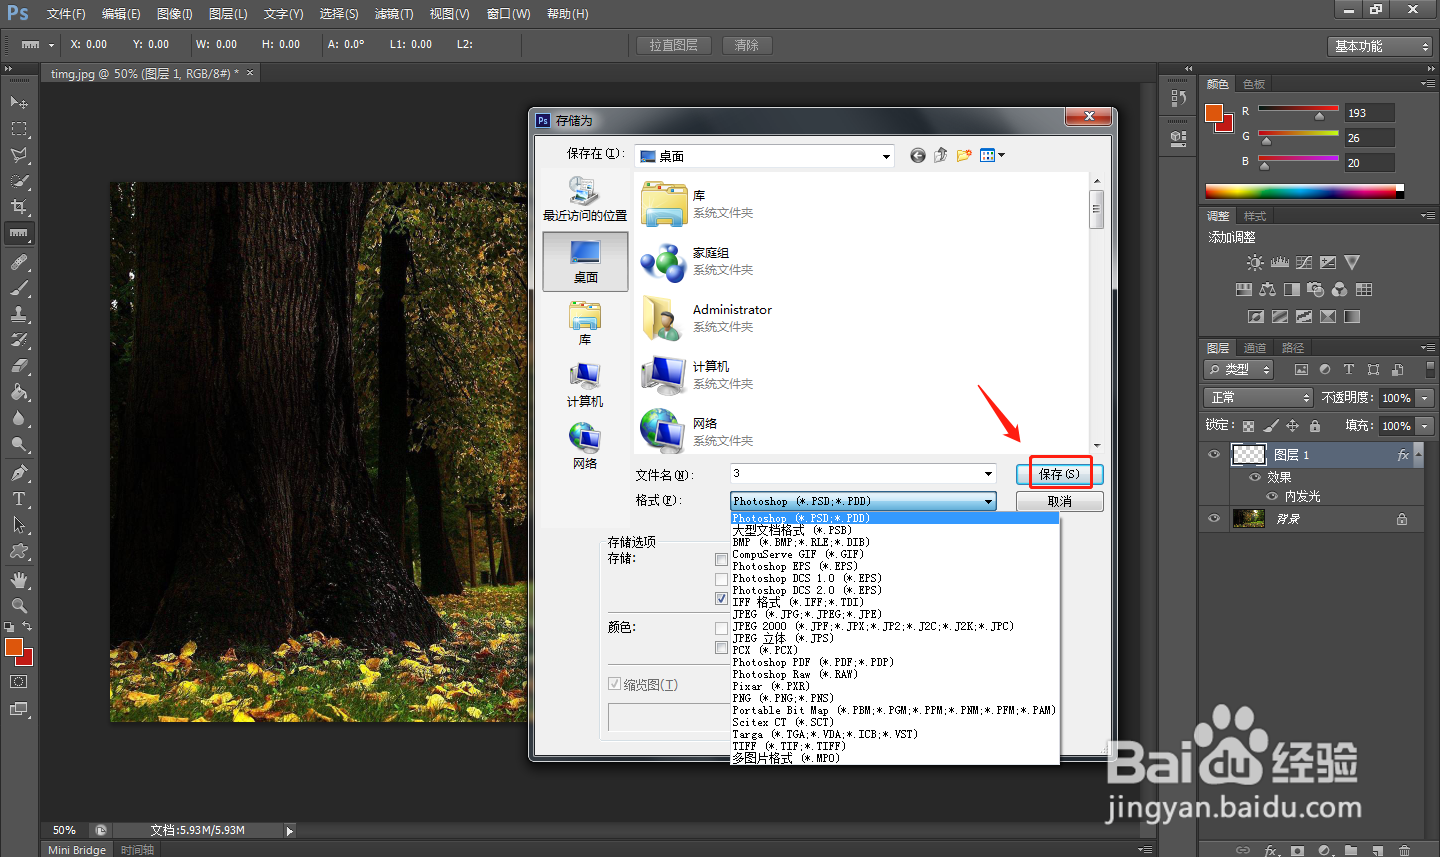Open the 基本功能 workspace dropdown

tap(1381, 46)
